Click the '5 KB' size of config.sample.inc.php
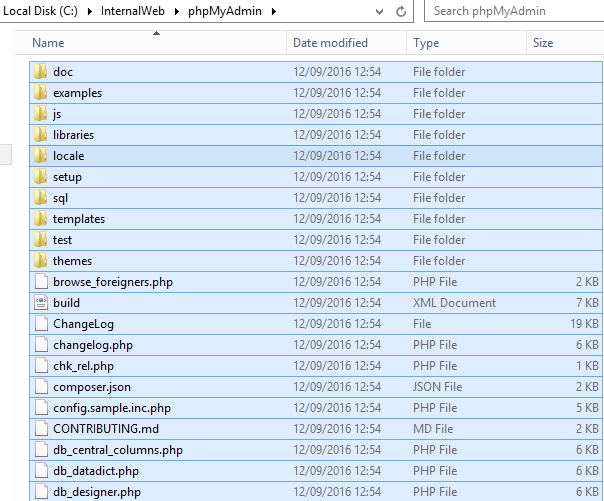604x501 pixels. (587, 407)
